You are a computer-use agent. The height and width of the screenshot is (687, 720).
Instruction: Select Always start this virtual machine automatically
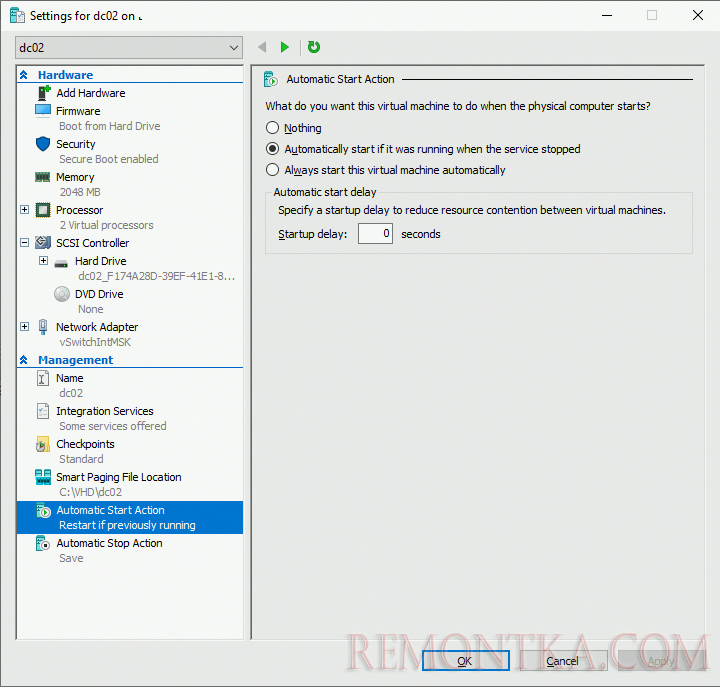272,170
